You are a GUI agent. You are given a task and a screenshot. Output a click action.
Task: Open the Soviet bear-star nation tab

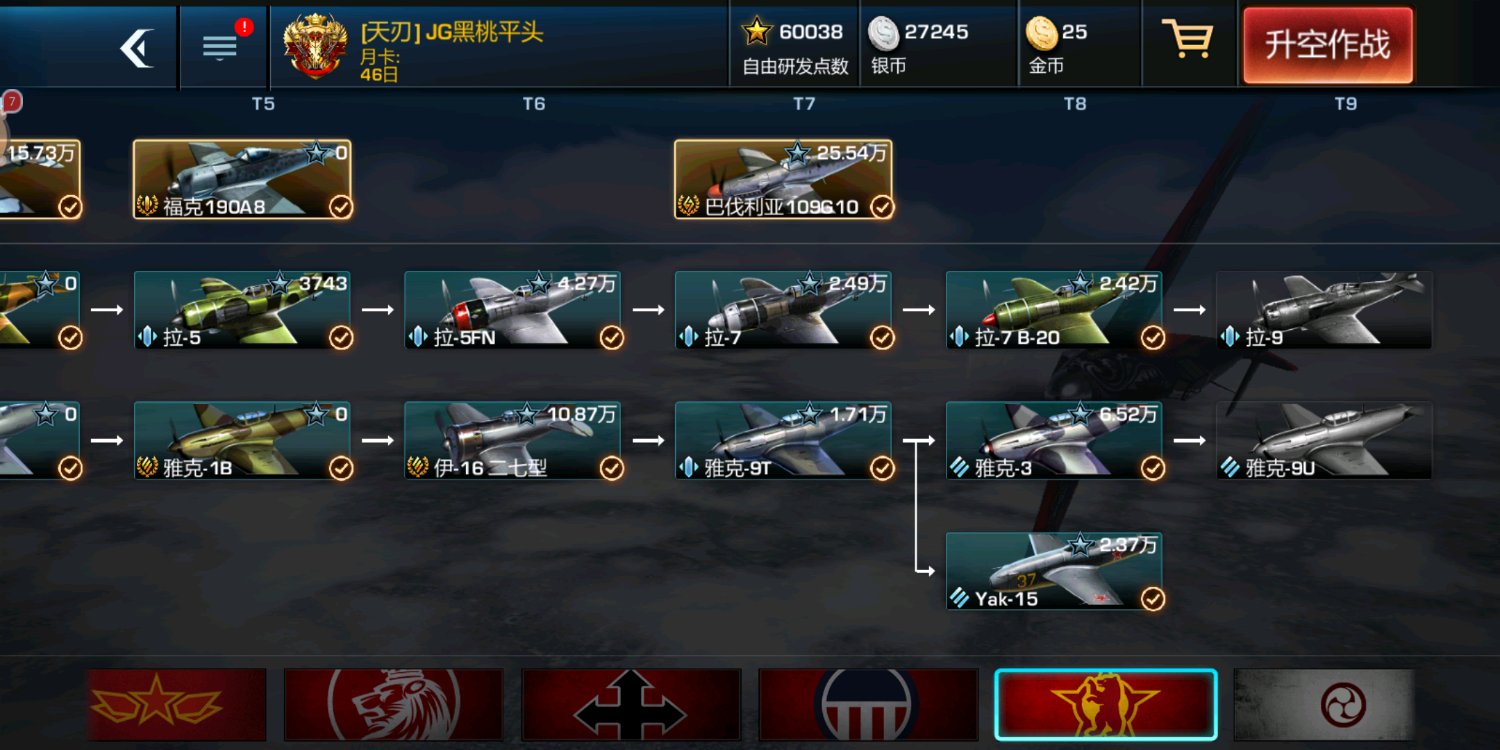click(x=1106, y=705)
